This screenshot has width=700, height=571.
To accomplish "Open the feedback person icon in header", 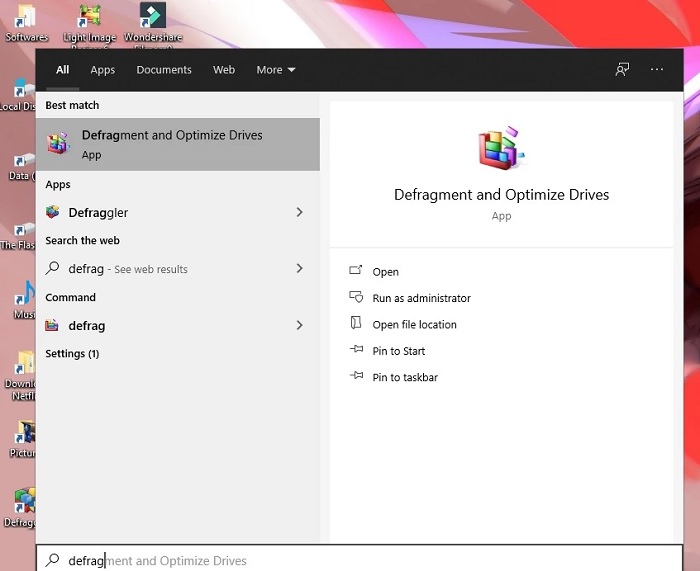I will (622, 69).
